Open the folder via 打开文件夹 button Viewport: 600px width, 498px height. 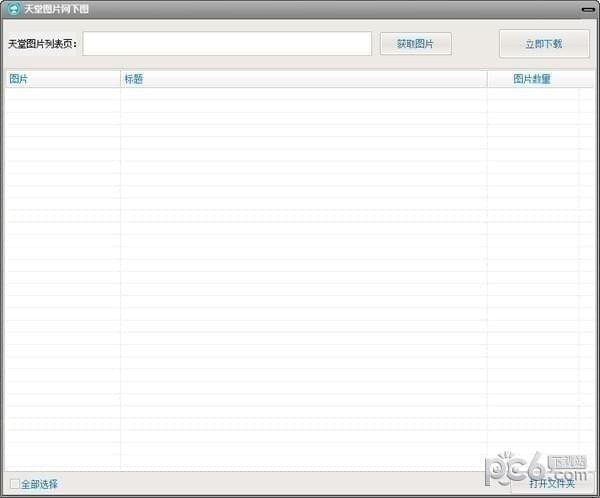(x=552, y=484)
